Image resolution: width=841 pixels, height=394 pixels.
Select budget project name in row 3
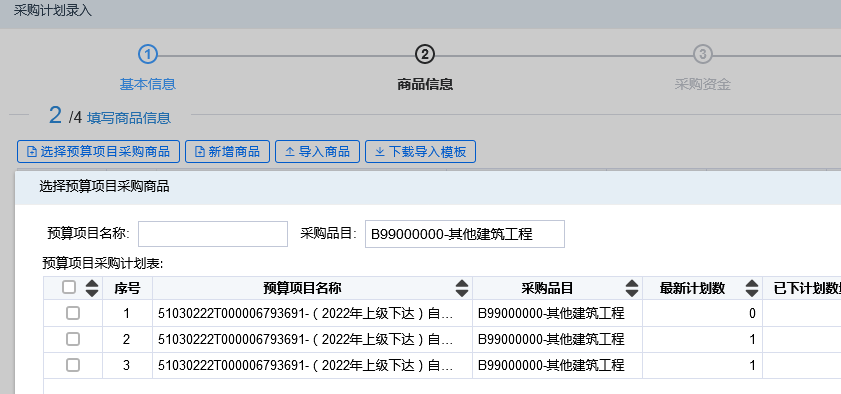pyautogui.click(x=306, y=366)
